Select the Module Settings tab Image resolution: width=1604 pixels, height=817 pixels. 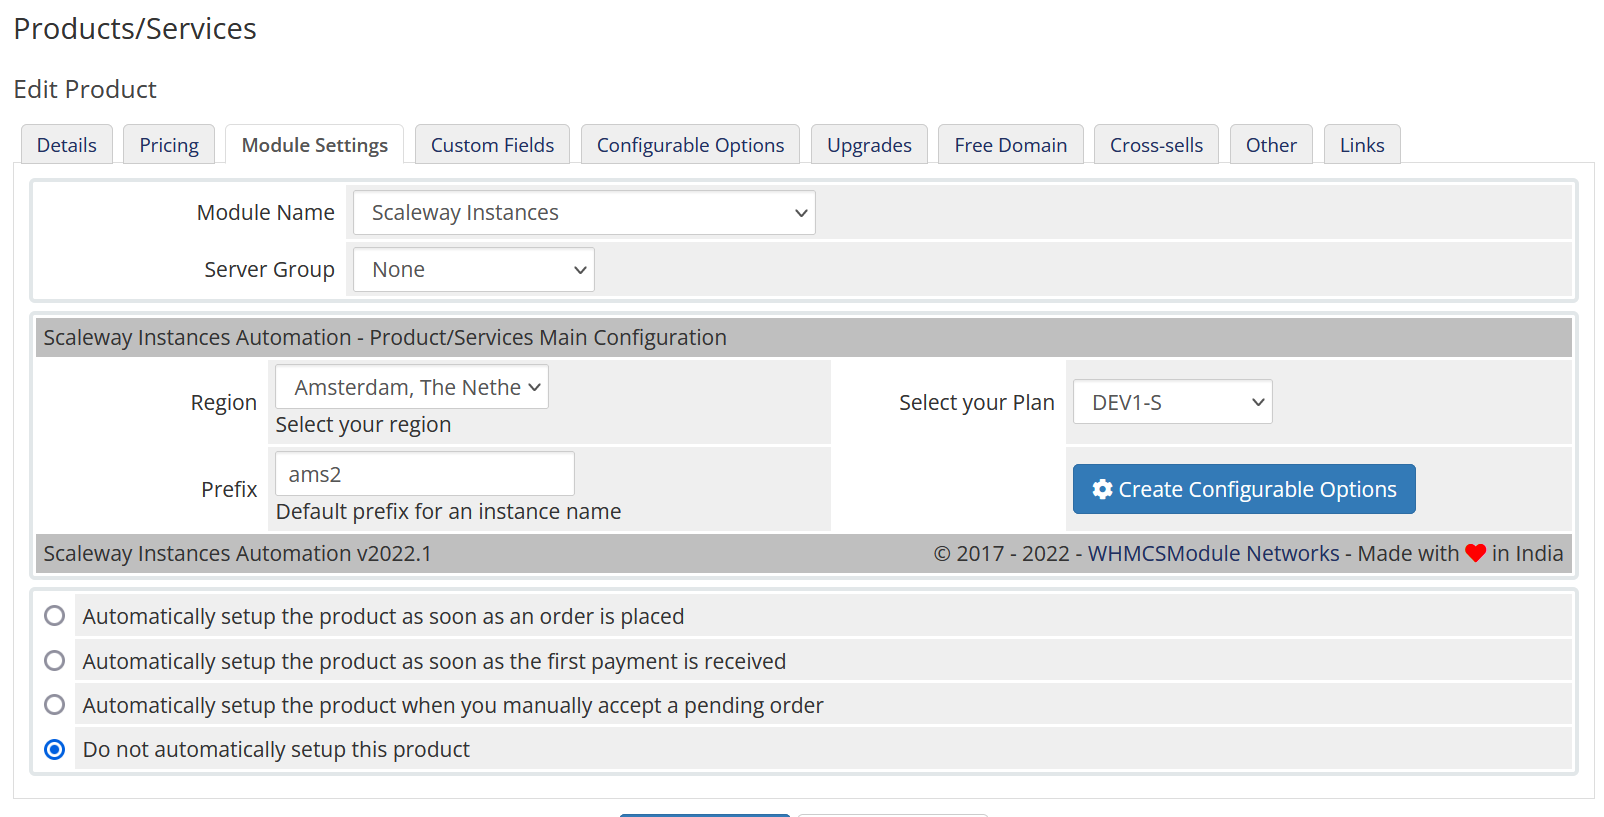coord(315,145)
